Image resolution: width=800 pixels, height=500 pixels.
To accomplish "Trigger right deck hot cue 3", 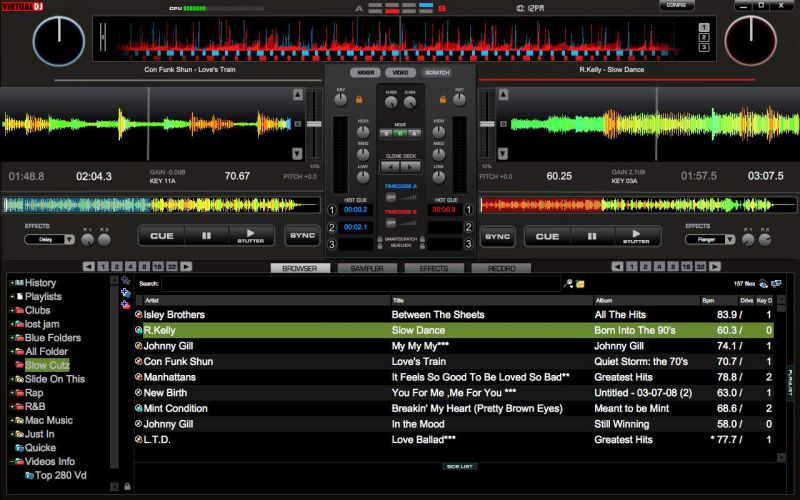I will 468,244.
